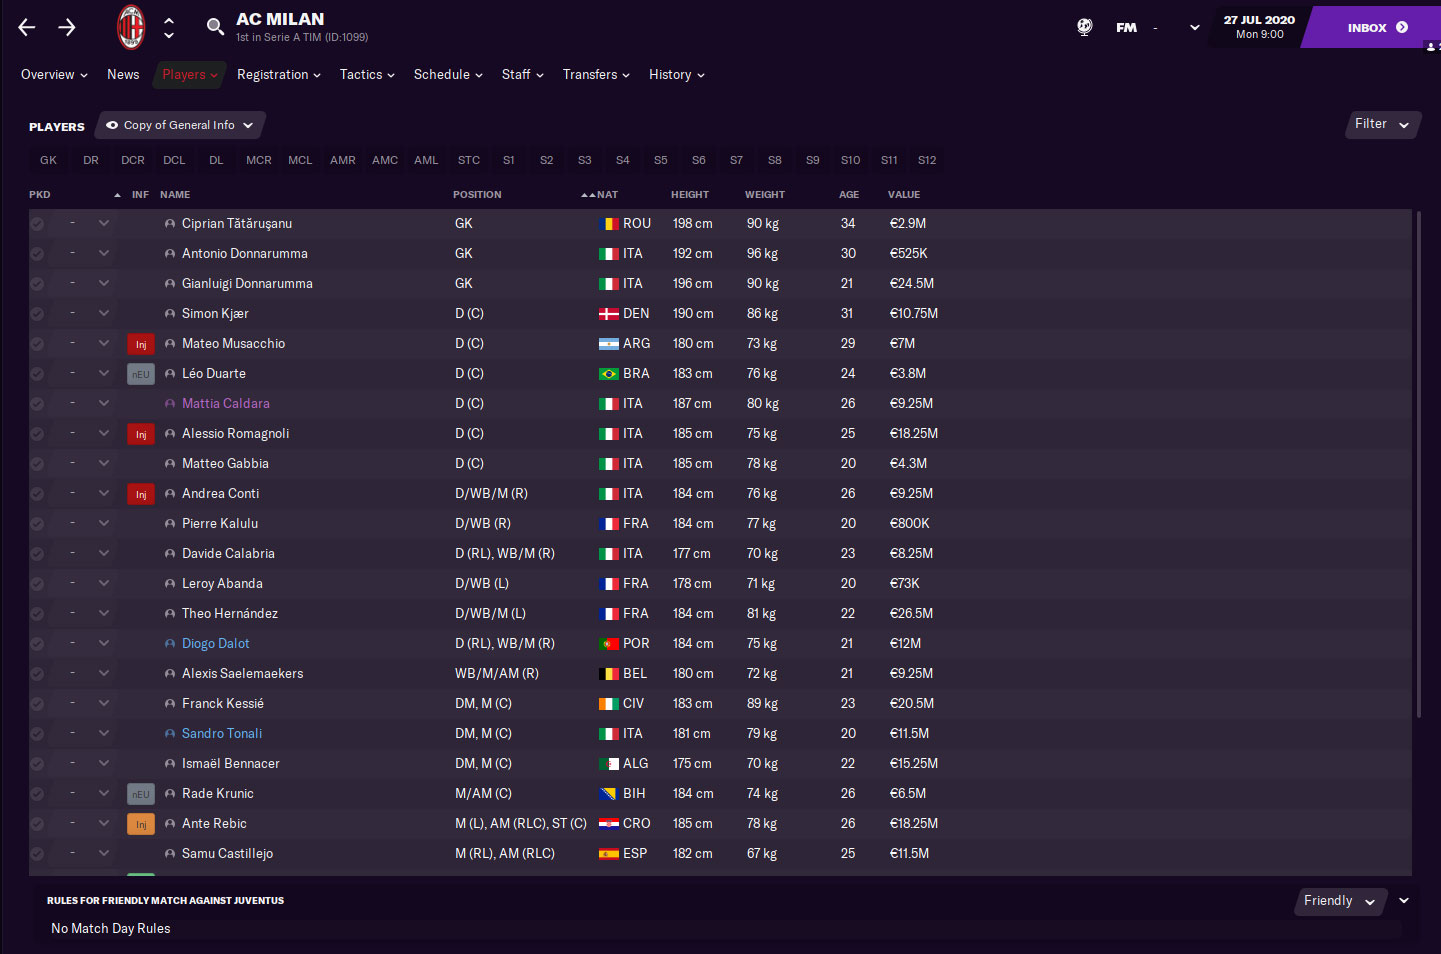Image resolution: width=1441 pixels, height=954 pixels.
Task: Expand position chevron for Pierre Kalulu
Action: [x=104, y=523]
